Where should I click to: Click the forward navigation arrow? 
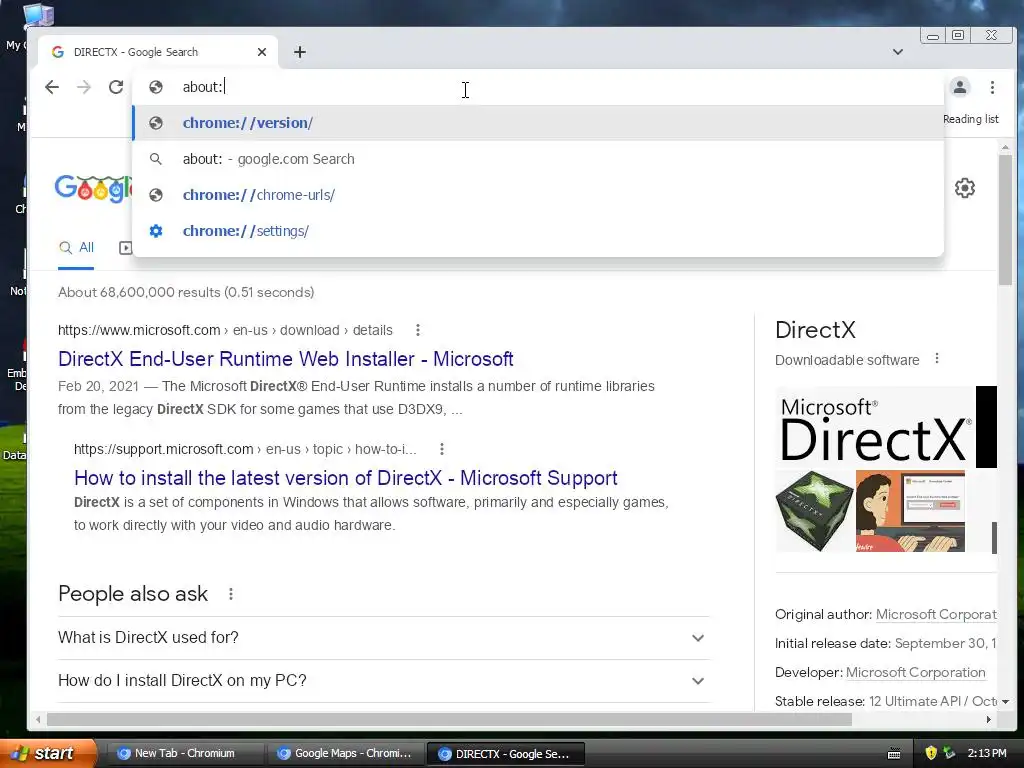pyautogui.click(x=84, y=87)
